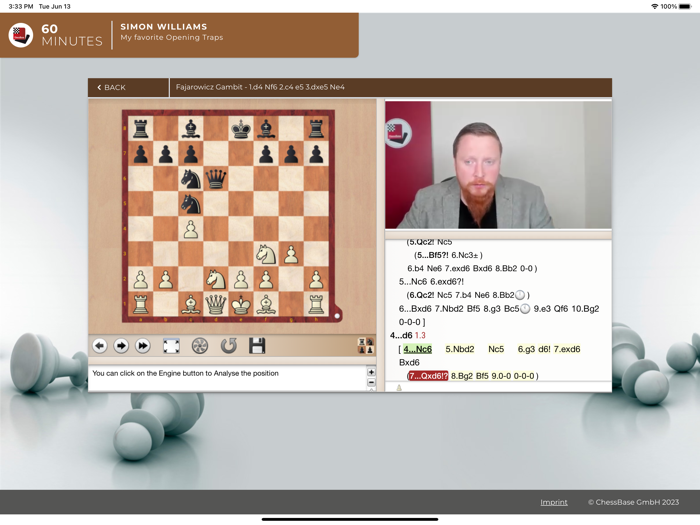
Task: Select move 6.Nc3± in notation
Action: (x=465, y=255)
